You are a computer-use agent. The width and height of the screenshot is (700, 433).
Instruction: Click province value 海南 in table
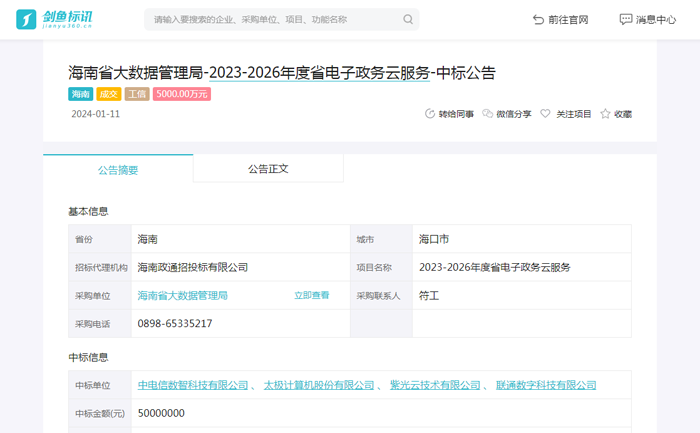147,239
